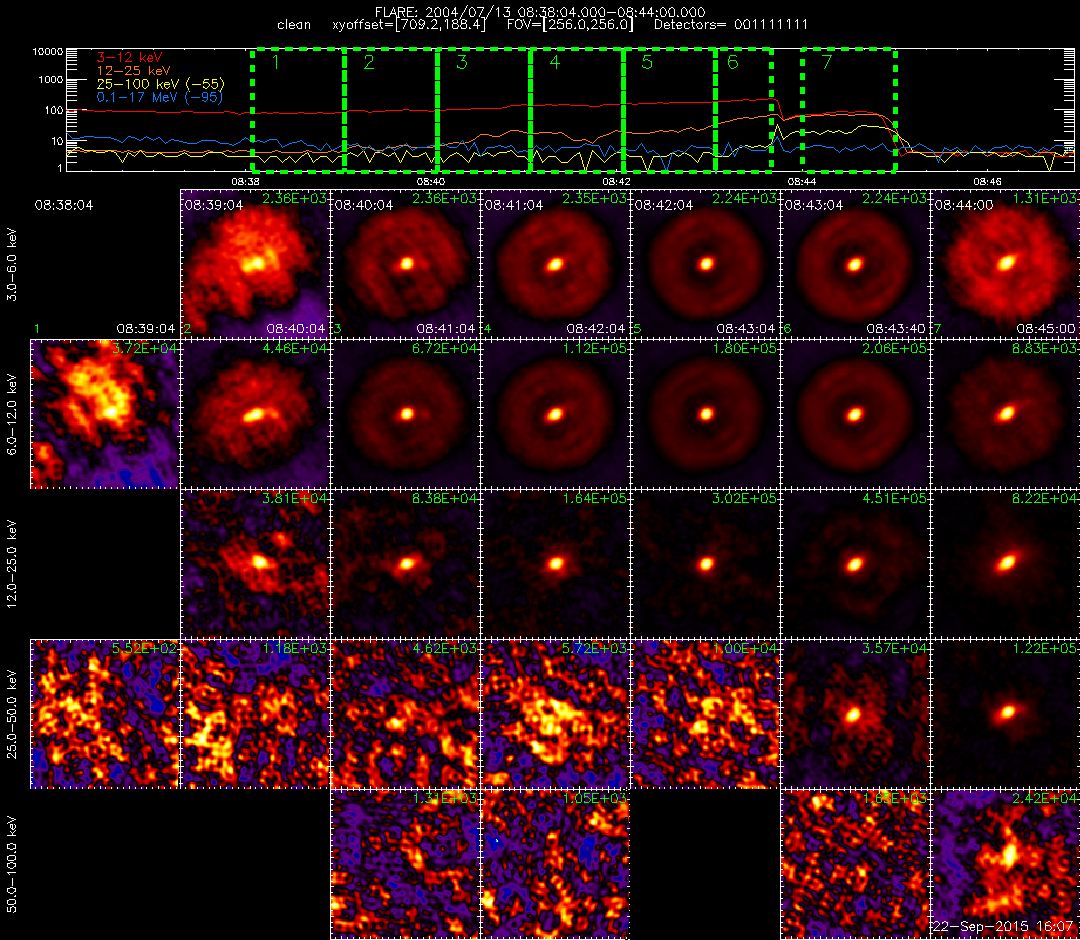1080x940 pixels.
Task: Select the 6.0-12.0 keV image labeled 1.12E+05
Action: [555, 414]
